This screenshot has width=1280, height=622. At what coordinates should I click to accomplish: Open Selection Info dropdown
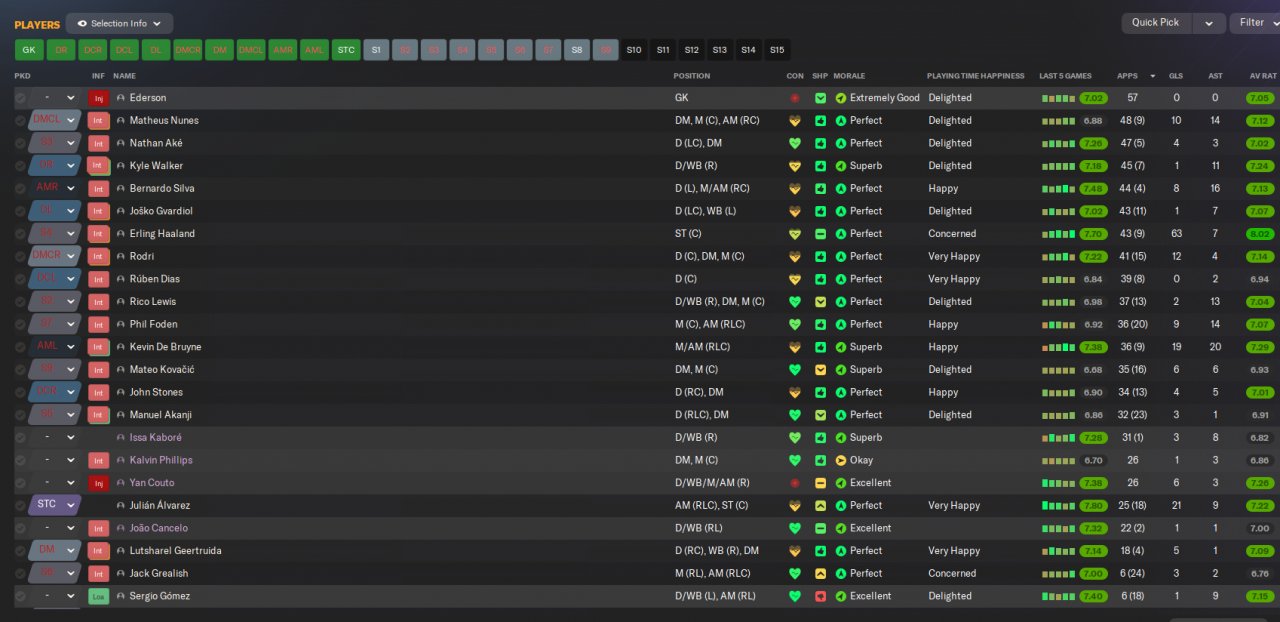(x=119, y=23)
